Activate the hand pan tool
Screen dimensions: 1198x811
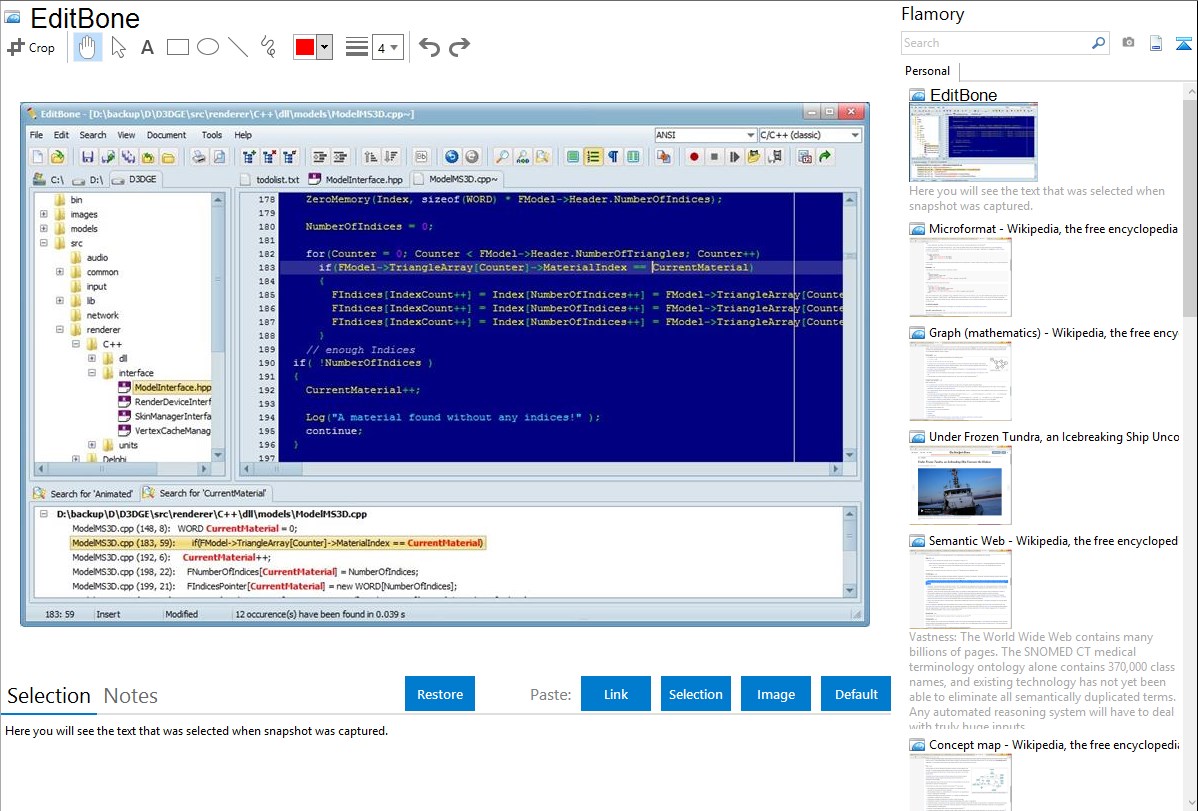coord(87,47)
